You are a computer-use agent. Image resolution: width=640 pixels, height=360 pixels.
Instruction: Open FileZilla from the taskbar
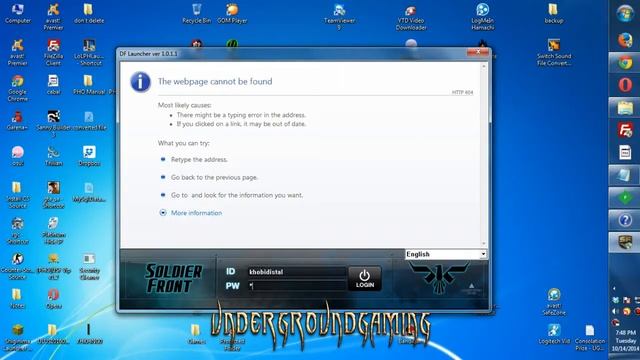[x=624, y=130]
